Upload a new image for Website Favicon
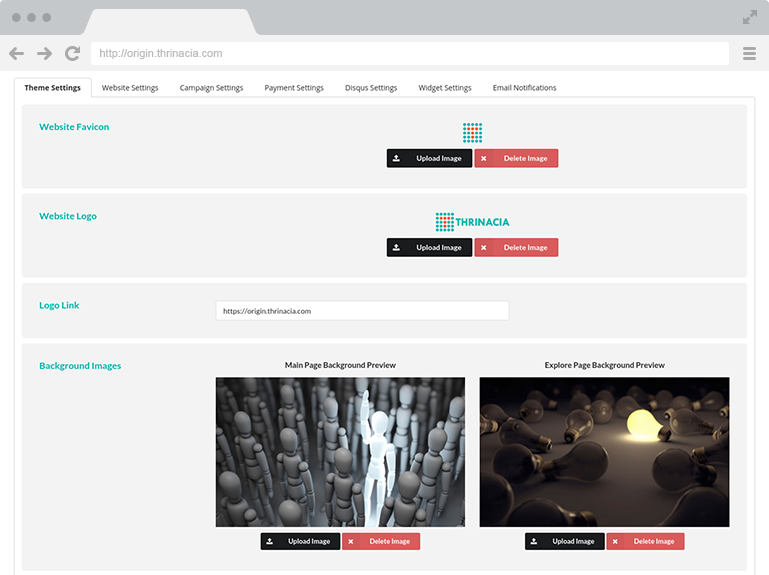 (429, 158)
